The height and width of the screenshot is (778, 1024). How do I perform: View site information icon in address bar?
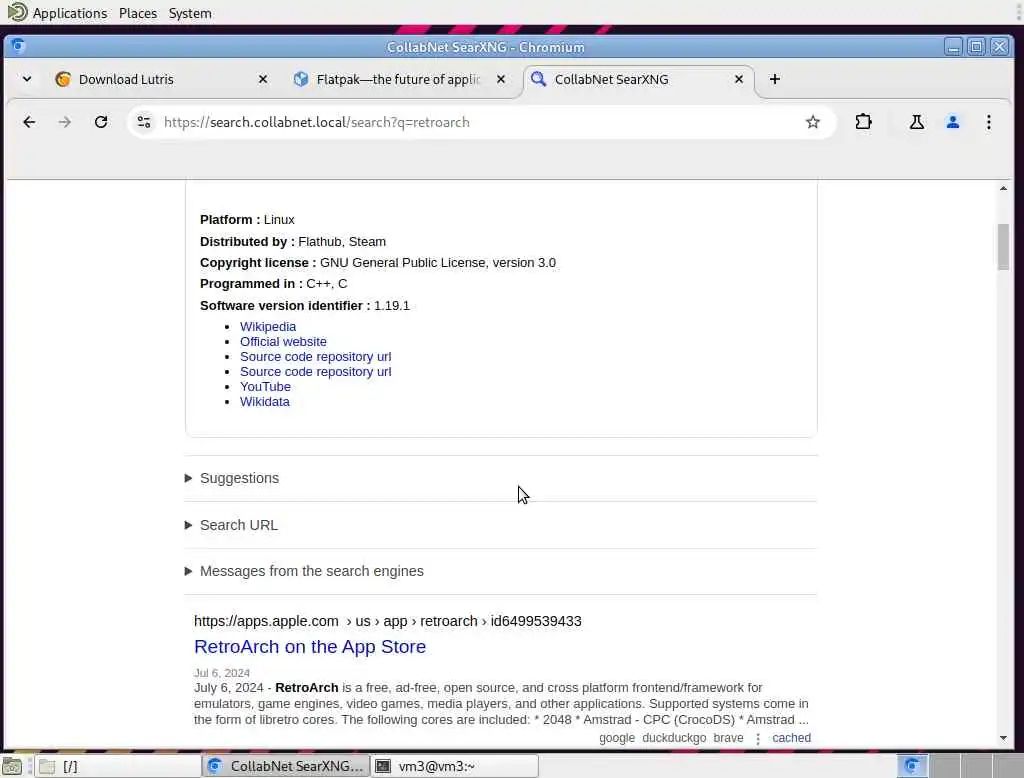pos(144,122)
